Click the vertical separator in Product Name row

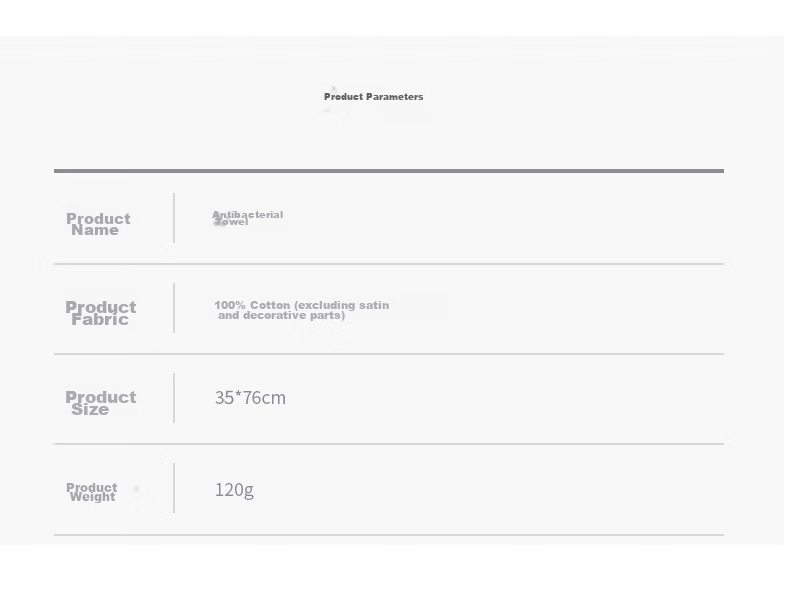[x=174, y=218]
